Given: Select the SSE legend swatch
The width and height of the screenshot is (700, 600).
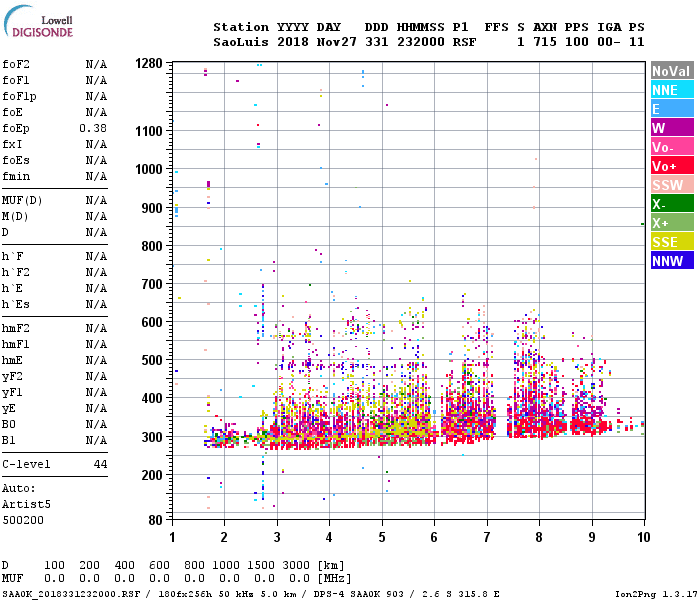Looking at the screenshot, I should click(672, 242).
